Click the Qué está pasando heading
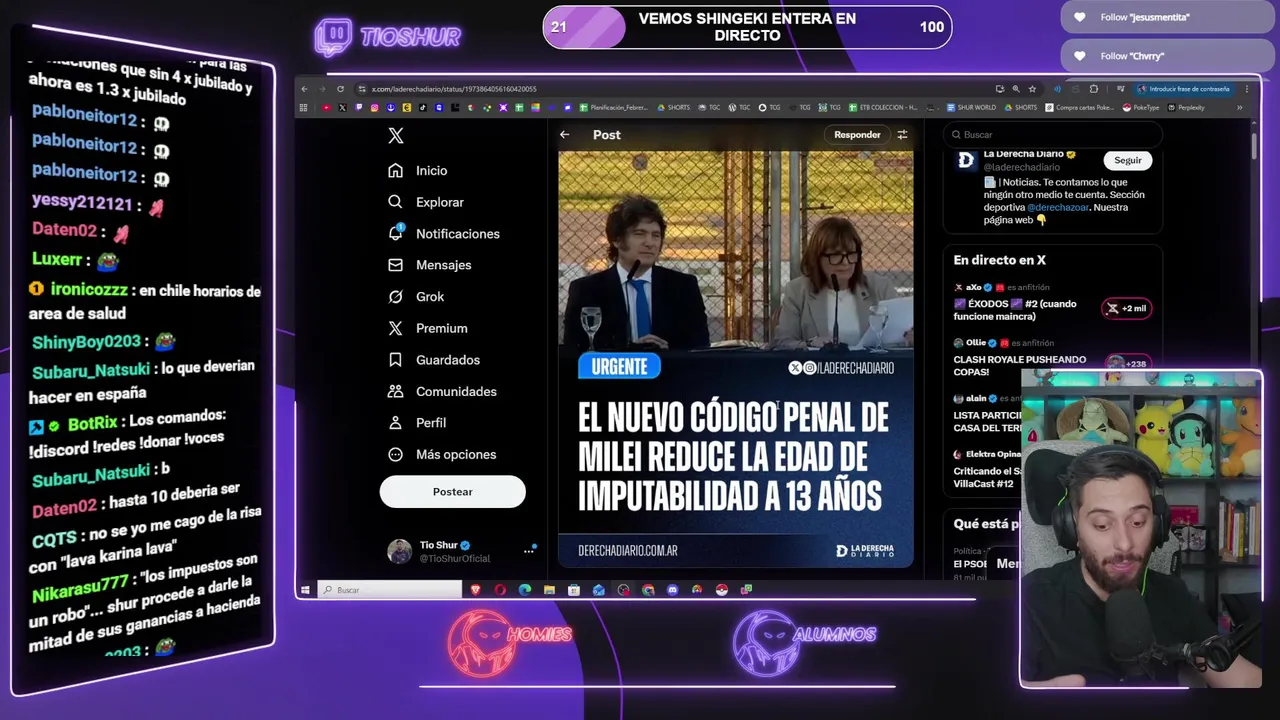This screenshot has width=1280, height=720. click(985, 523)
